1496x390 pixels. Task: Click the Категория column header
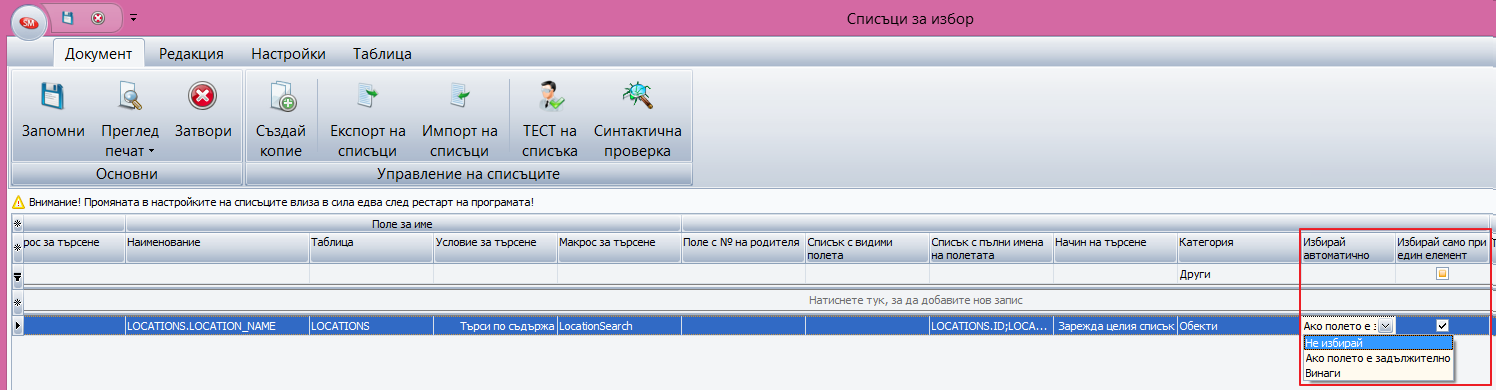point(1238,248)
